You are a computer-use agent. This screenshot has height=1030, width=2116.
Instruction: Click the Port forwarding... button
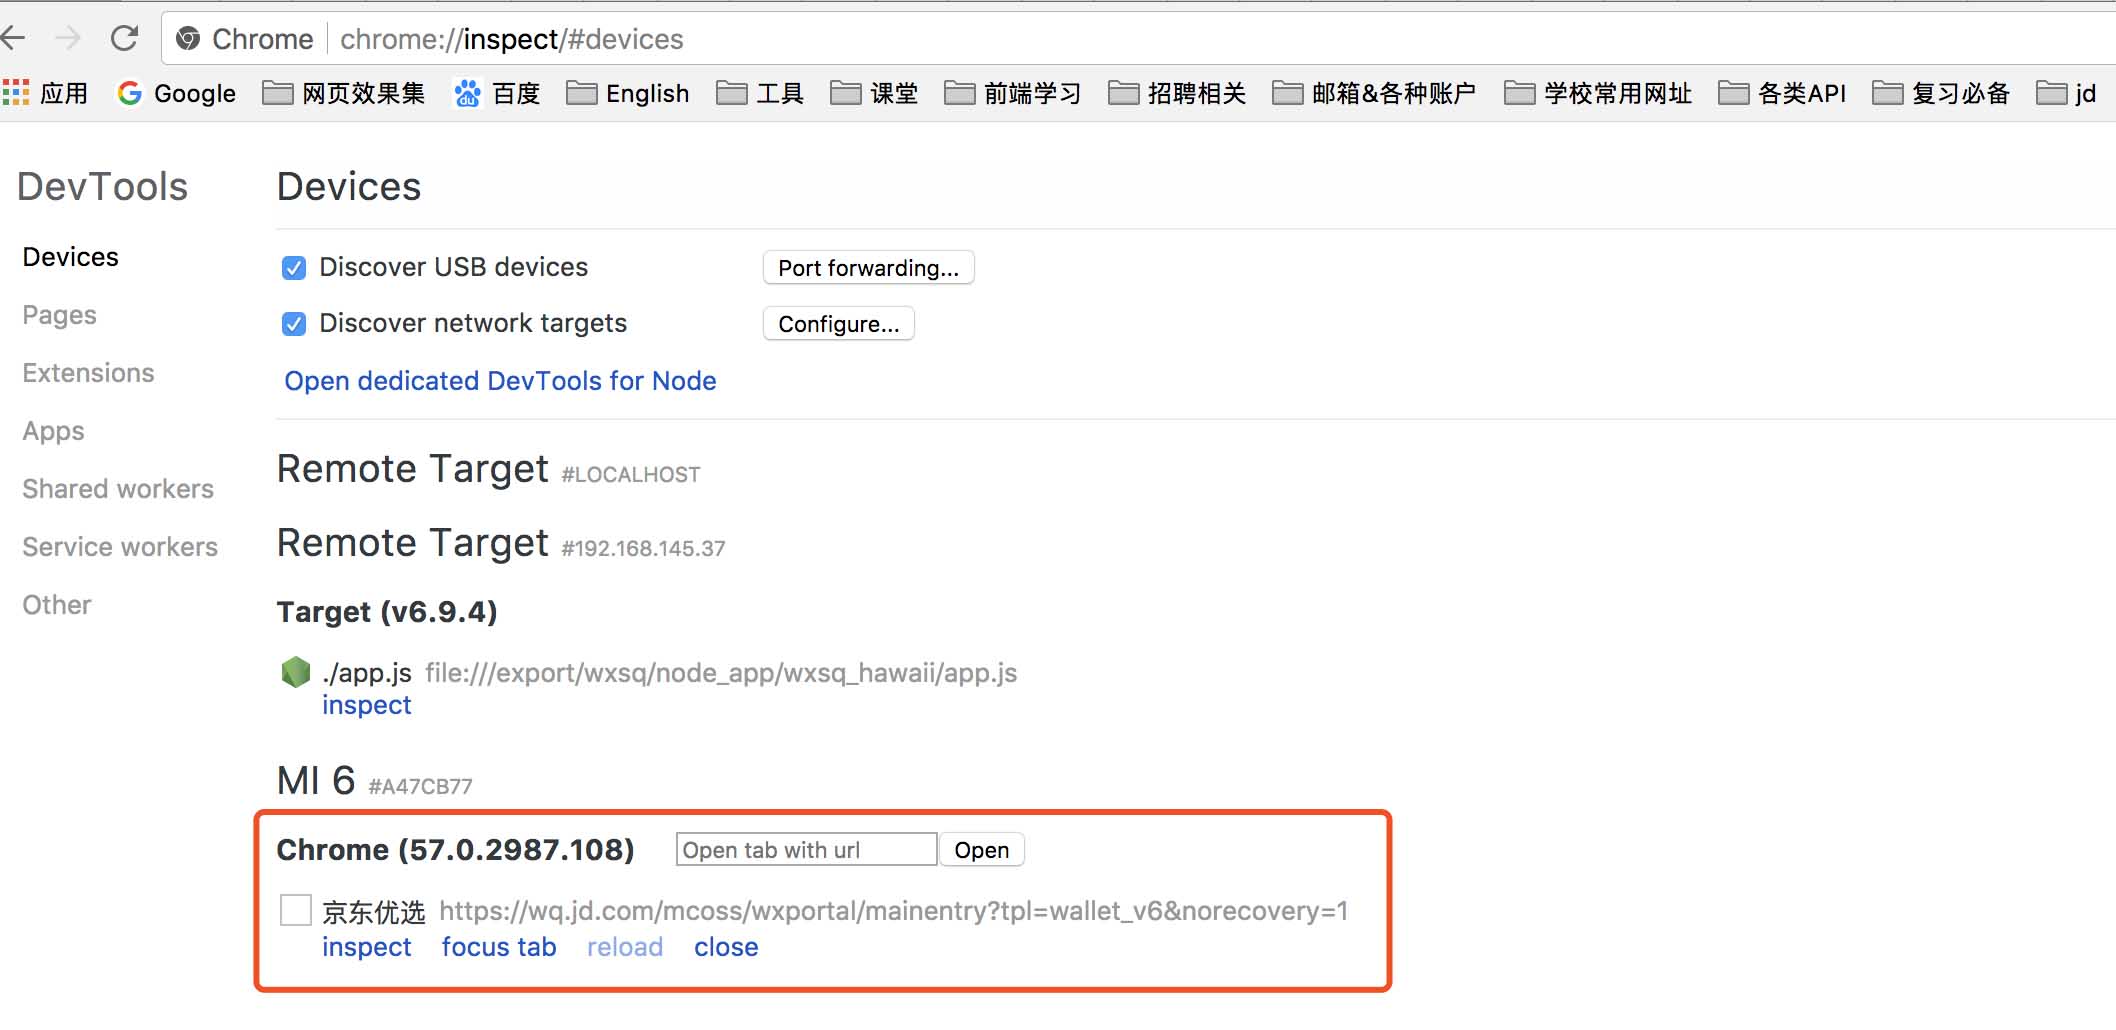click(869, 268)
